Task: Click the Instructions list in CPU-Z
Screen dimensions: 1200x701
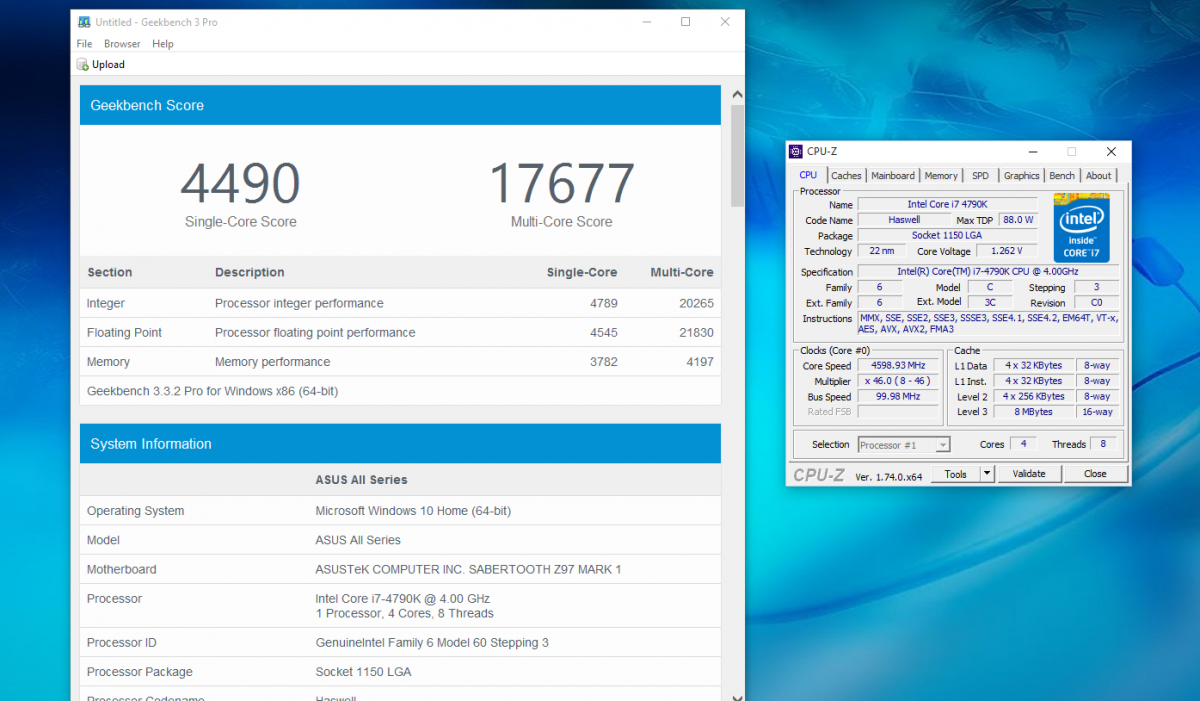Action: (988, 323)
